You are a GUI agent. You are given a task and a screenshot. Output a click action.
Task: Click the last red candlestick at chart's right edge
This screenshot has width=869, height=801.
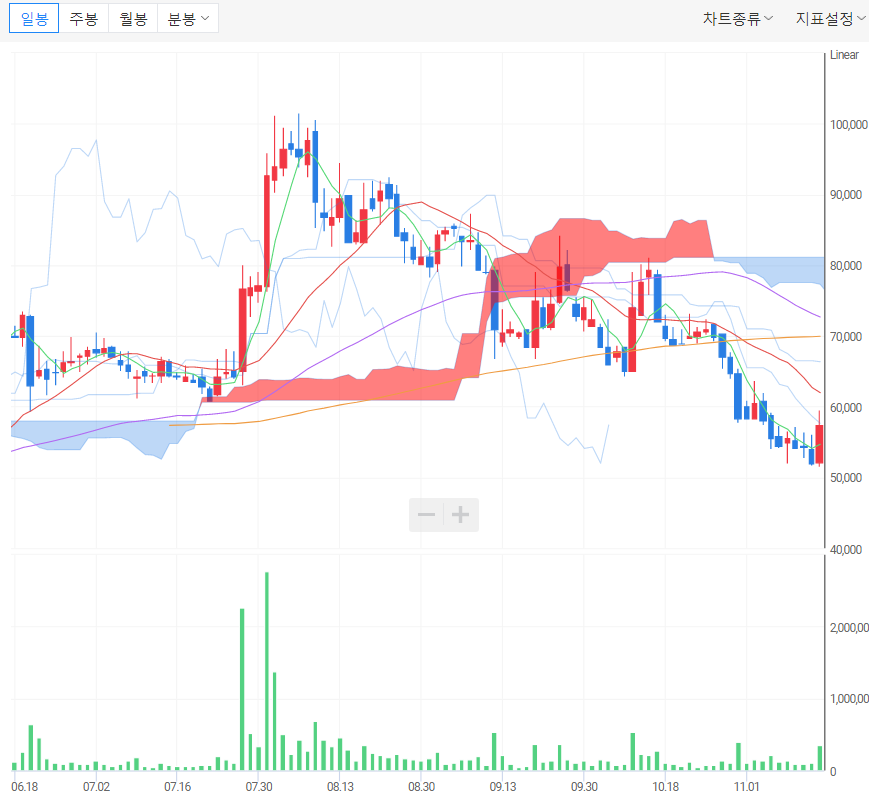coord(819,443)
